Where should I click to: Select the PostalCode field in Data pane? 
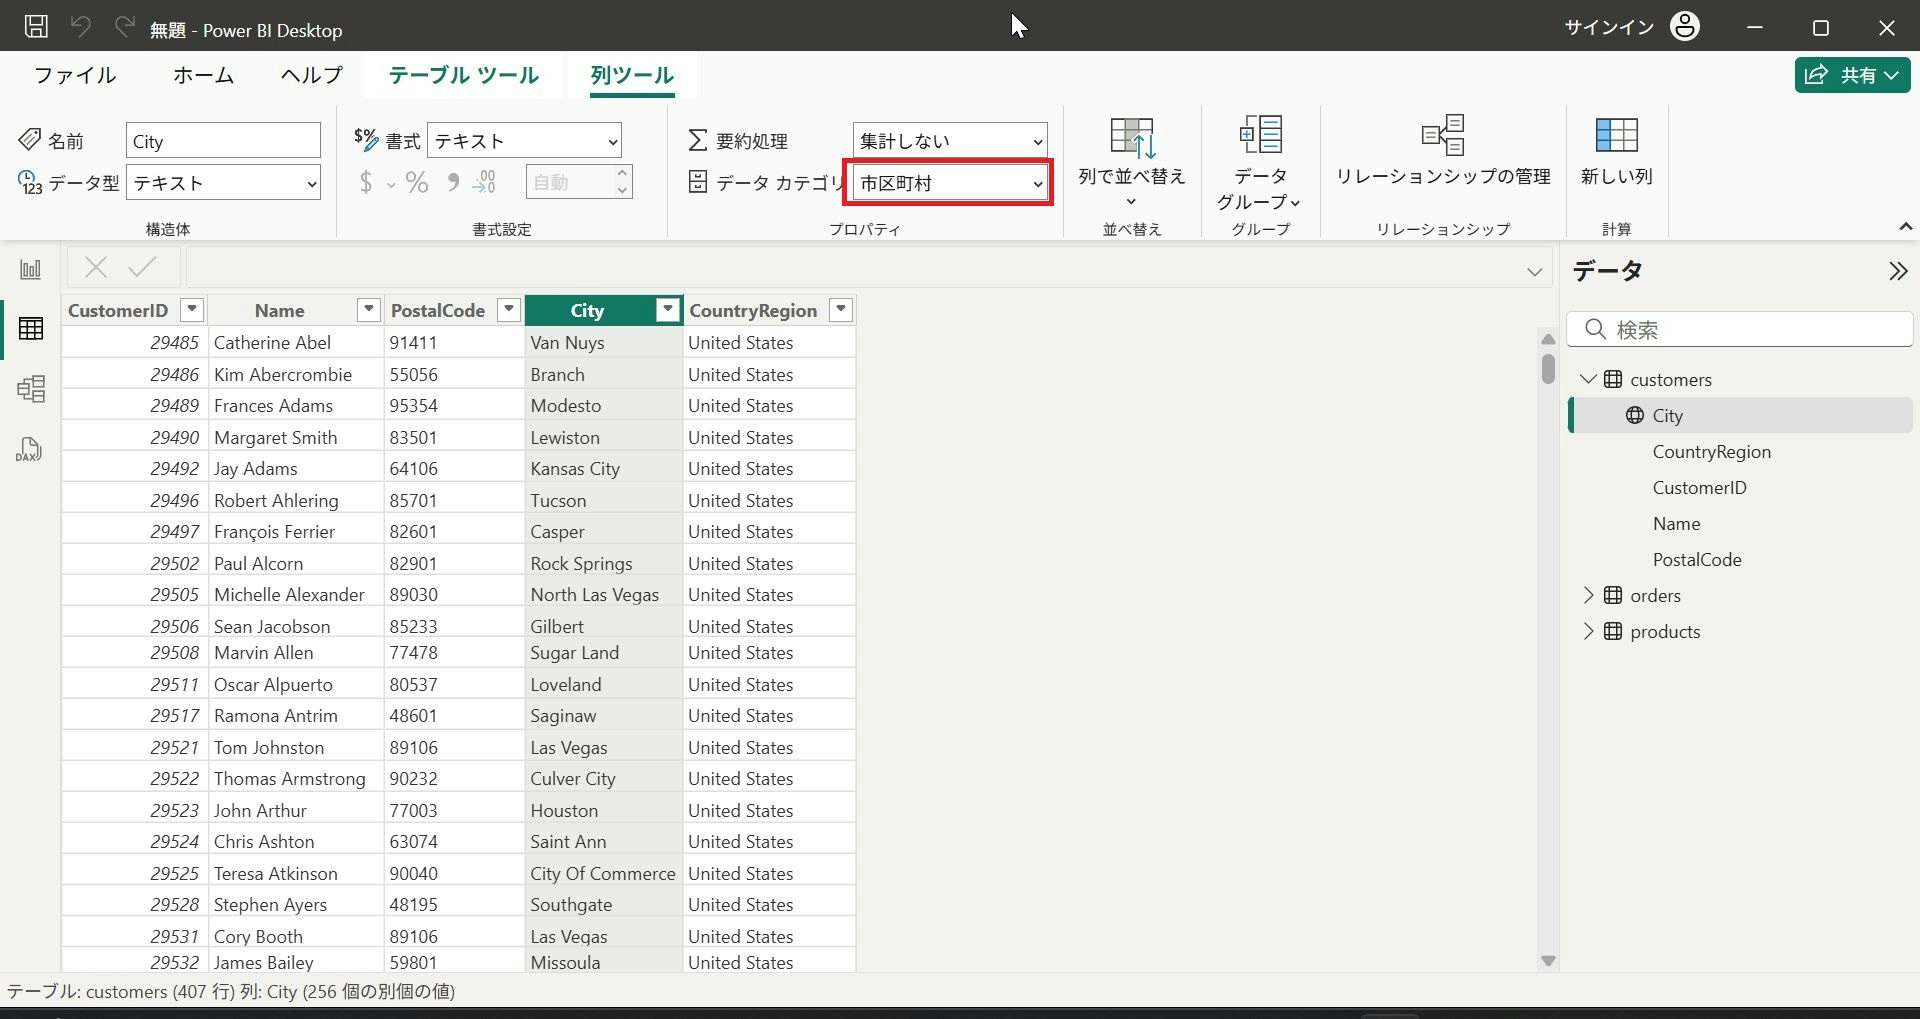(1697, 559)
